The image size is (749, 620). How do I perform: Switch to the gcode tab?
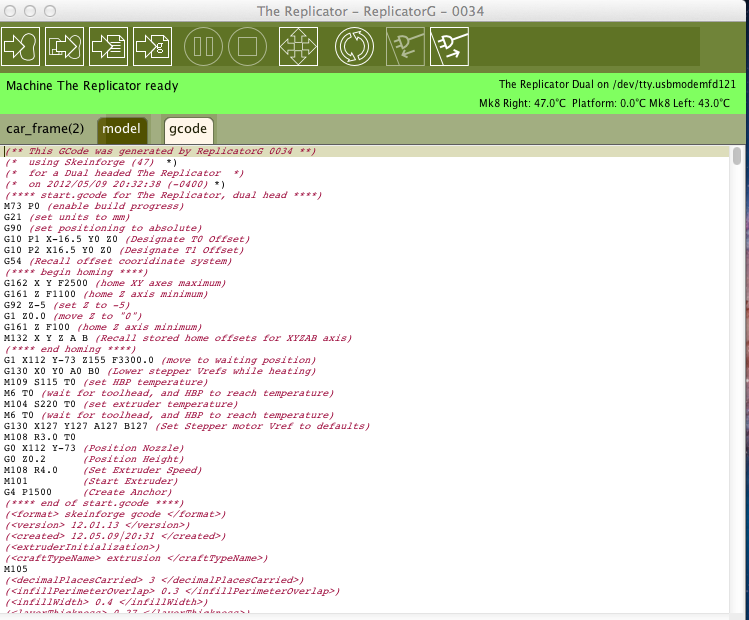pos(188,129)
